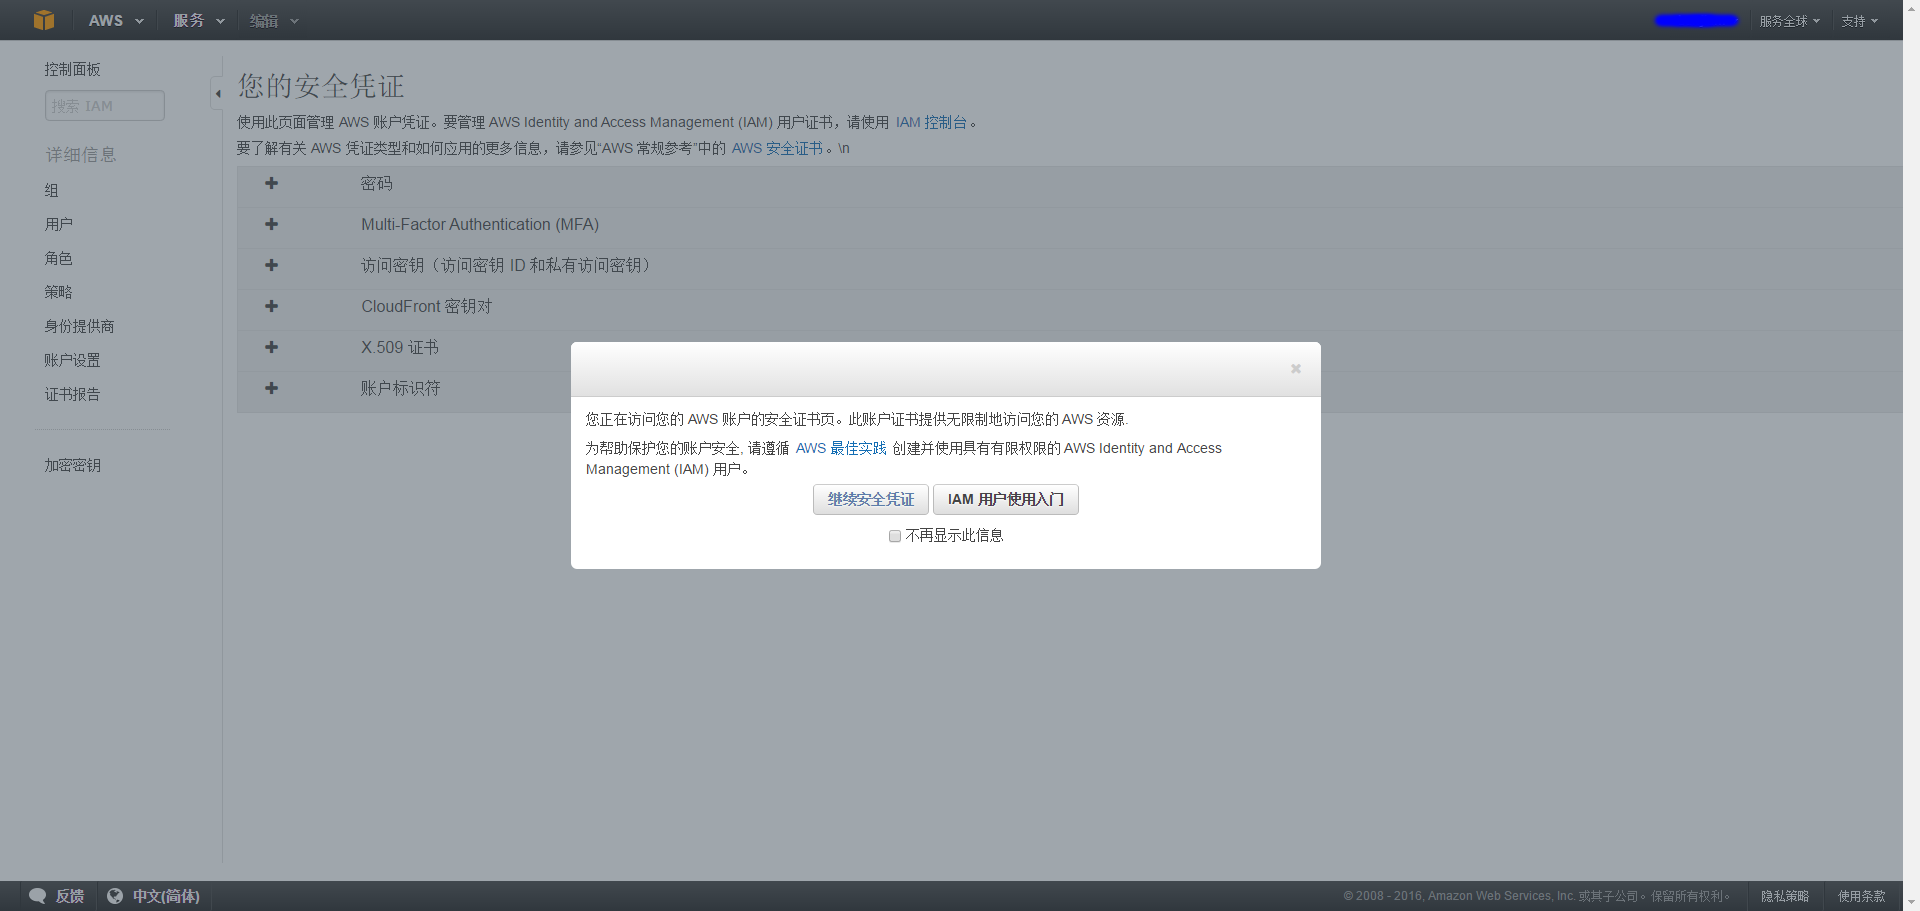
Task: Expand 账户标识符 plus icon
Action: click(x=271, y=388)
